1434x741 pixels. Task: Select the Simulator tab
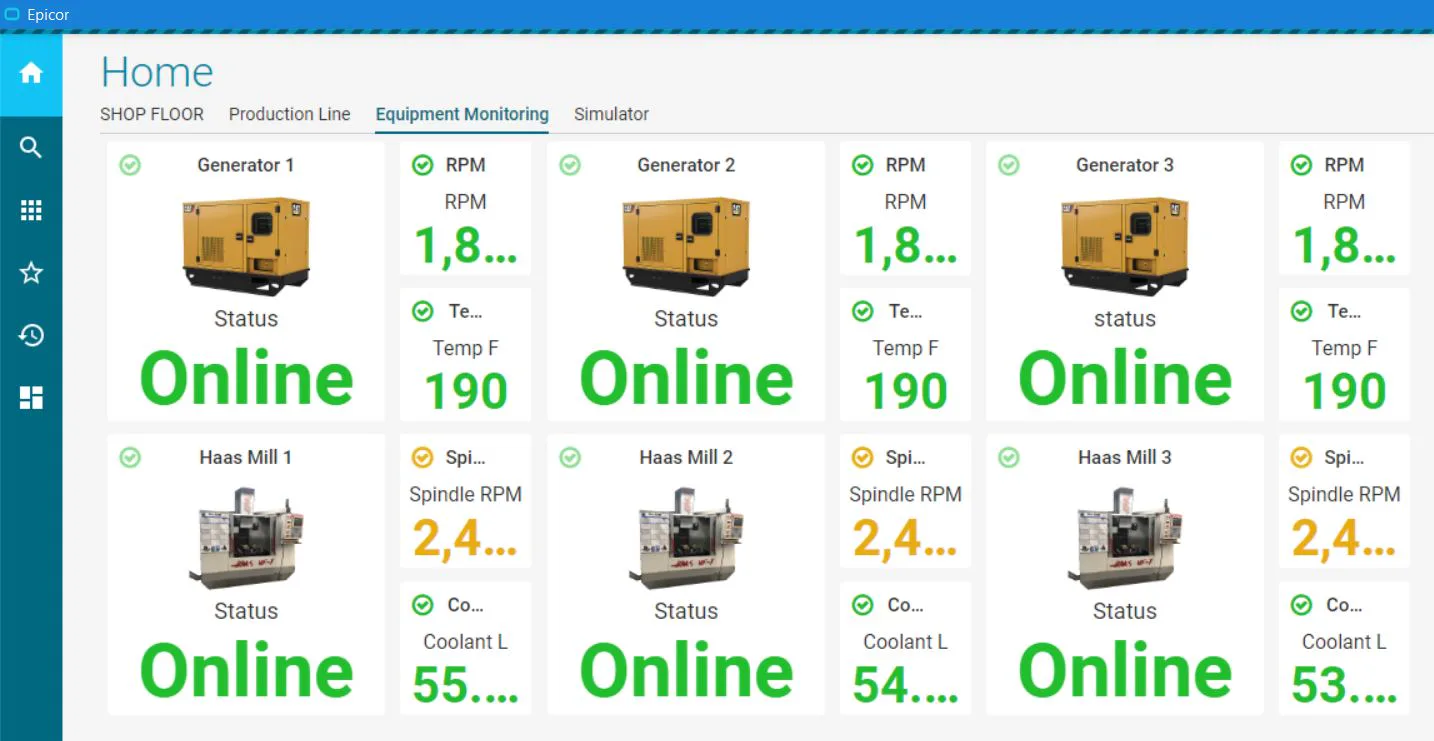pyautogui.click(x=611, y=114)
